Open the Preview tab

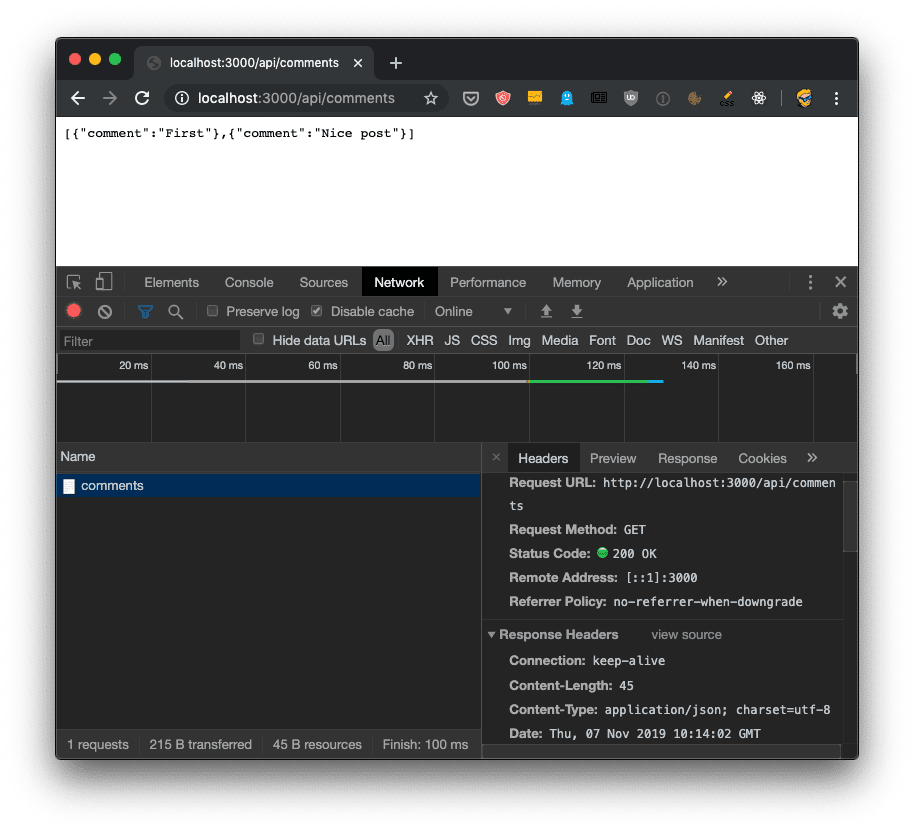(612, 457)
